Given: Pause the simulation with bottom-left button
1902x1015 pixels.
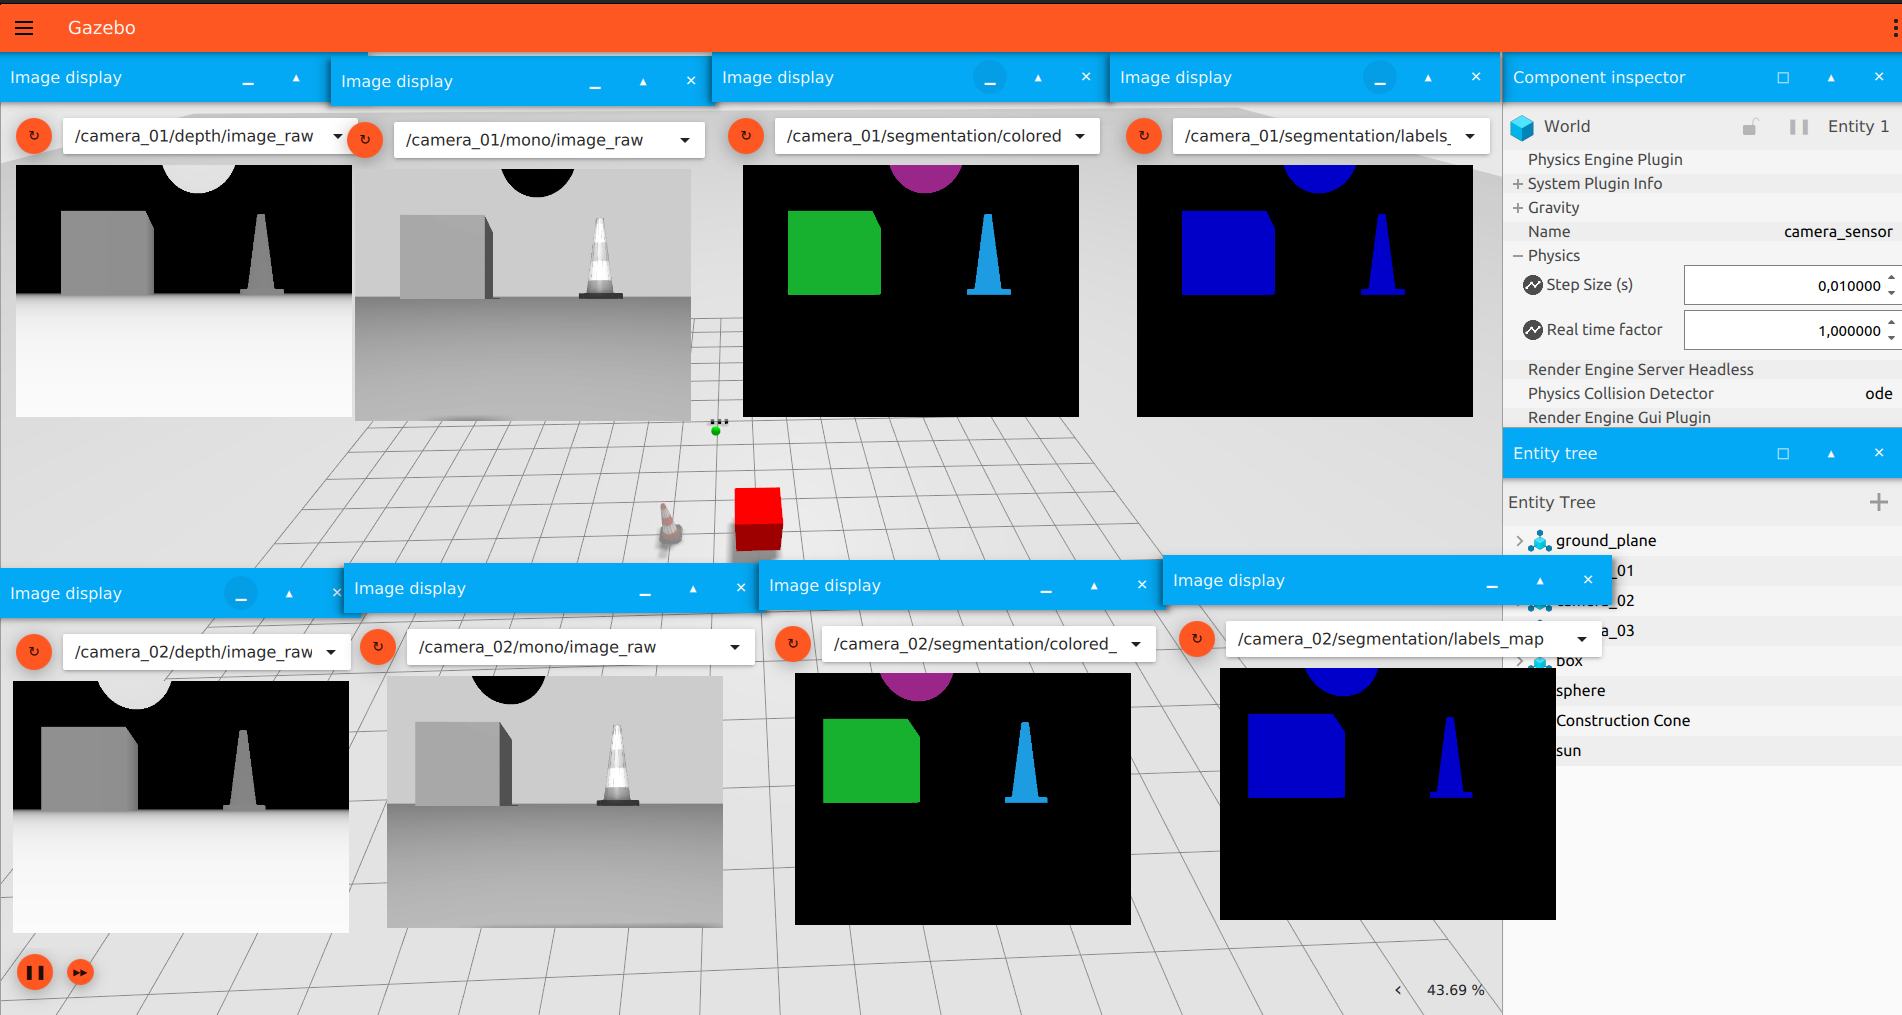Looking at the screenshot, I should 35,971.
